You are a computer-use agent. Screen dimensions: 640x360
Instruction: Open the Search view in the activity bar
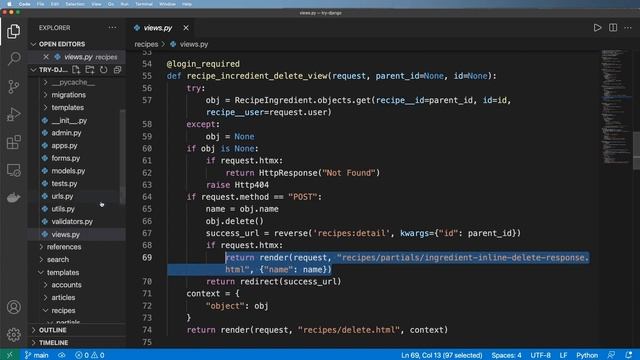coord(13,59)
